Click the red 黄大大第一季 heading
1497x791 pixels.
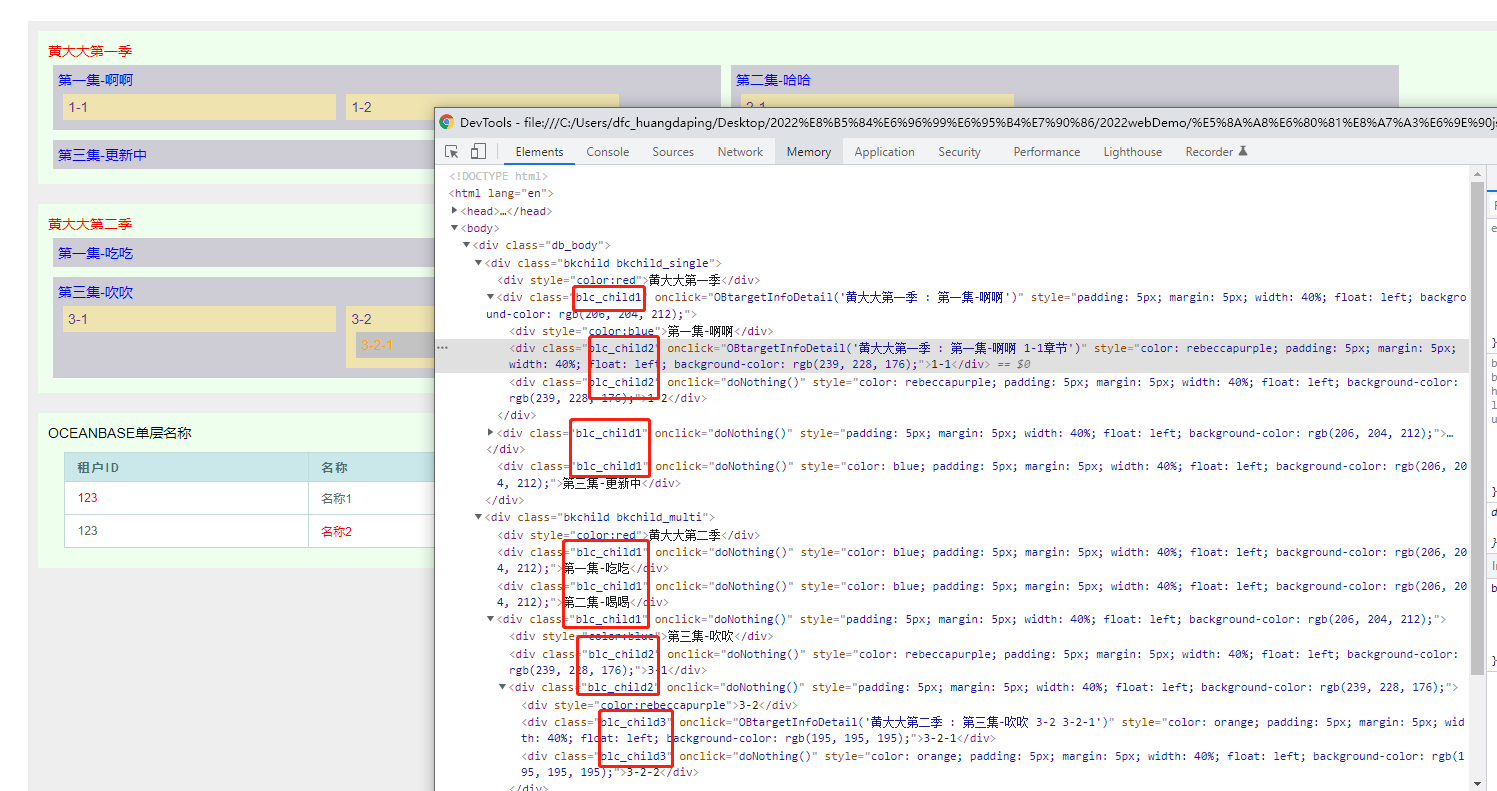click(90, 51)
